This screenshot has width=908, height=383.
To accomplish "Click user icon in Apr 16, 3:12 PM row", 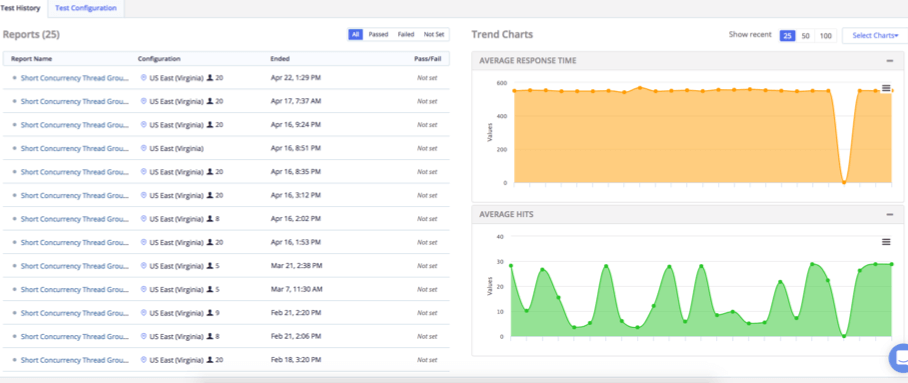I will click(210, 195).
